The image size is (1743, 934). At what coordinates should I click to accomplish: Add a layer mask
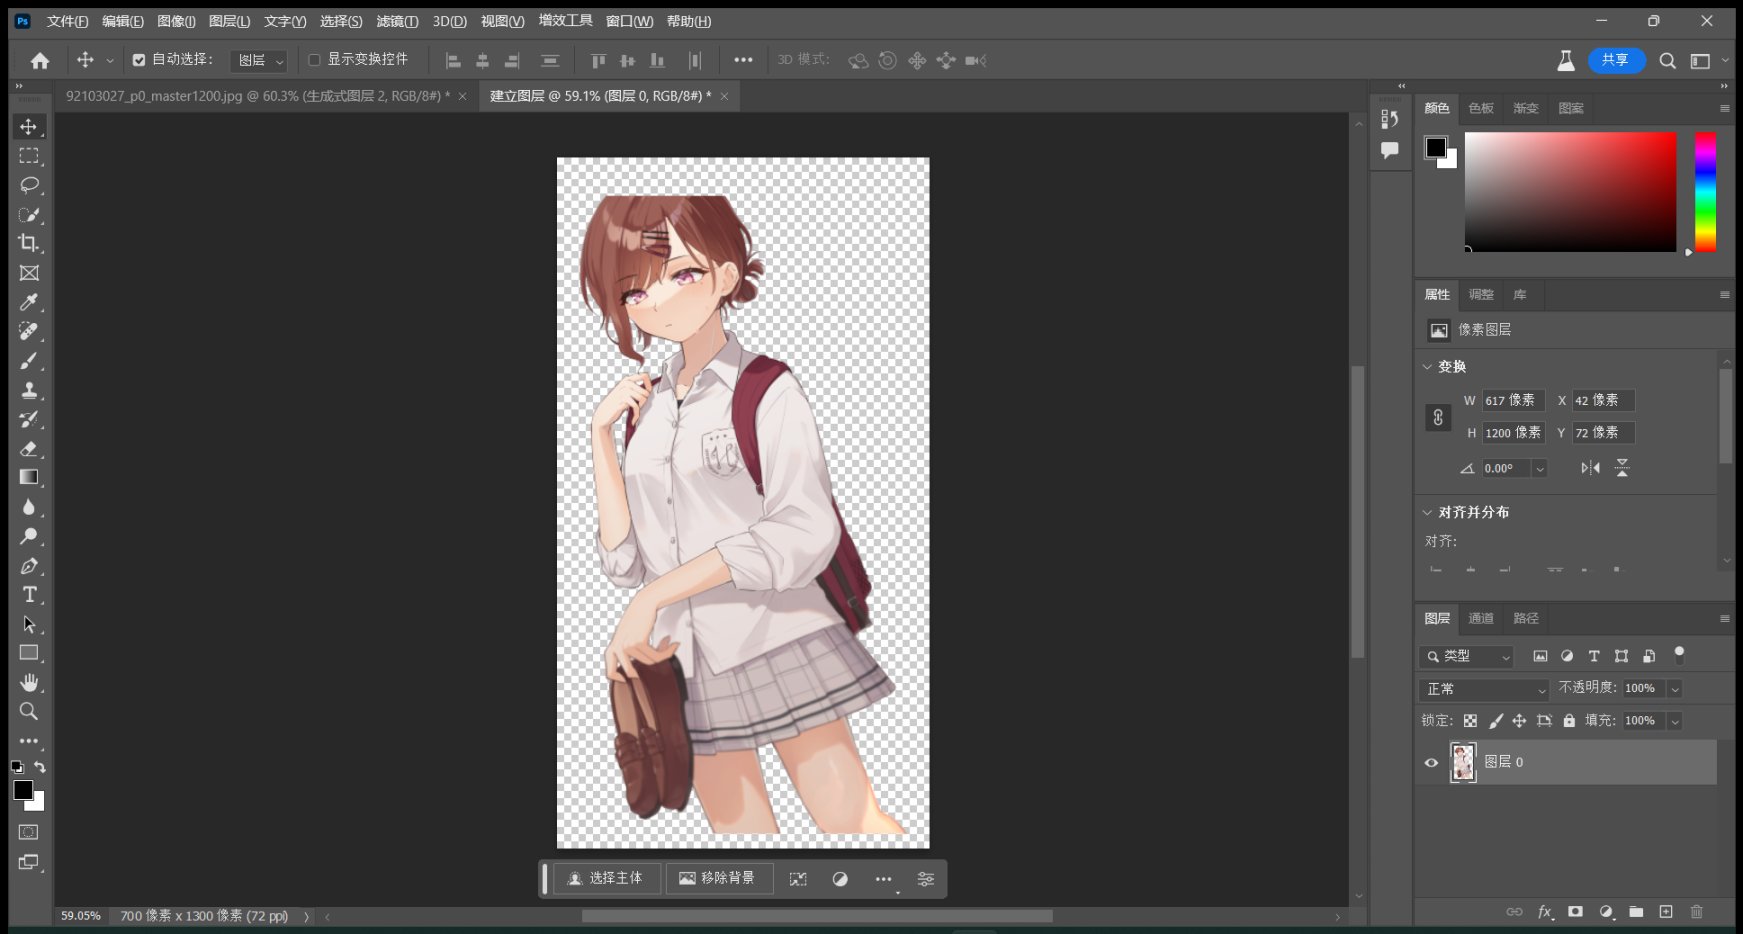click(1575, 911)
